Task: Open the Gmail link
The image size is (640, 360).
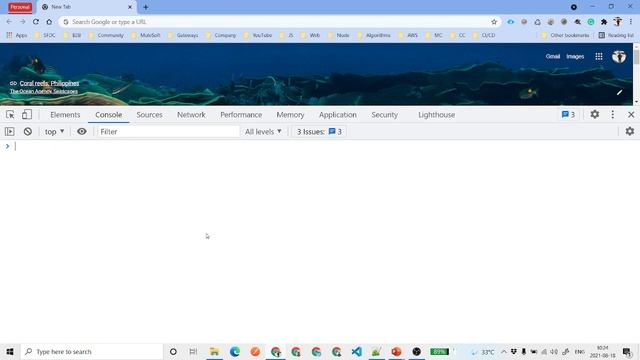Action: coord(553,56)
